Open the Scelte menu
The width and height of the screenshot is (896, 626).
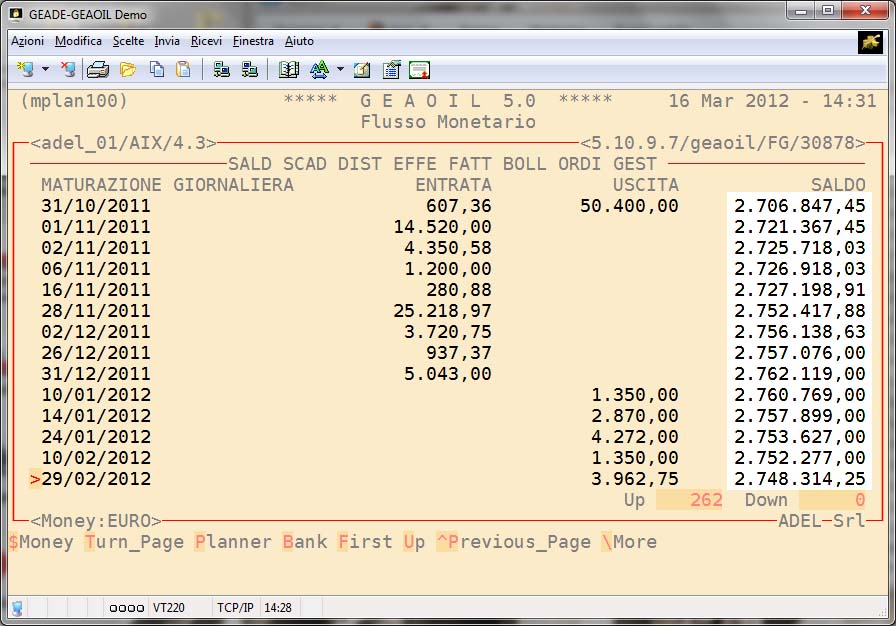tap(128, 41)
